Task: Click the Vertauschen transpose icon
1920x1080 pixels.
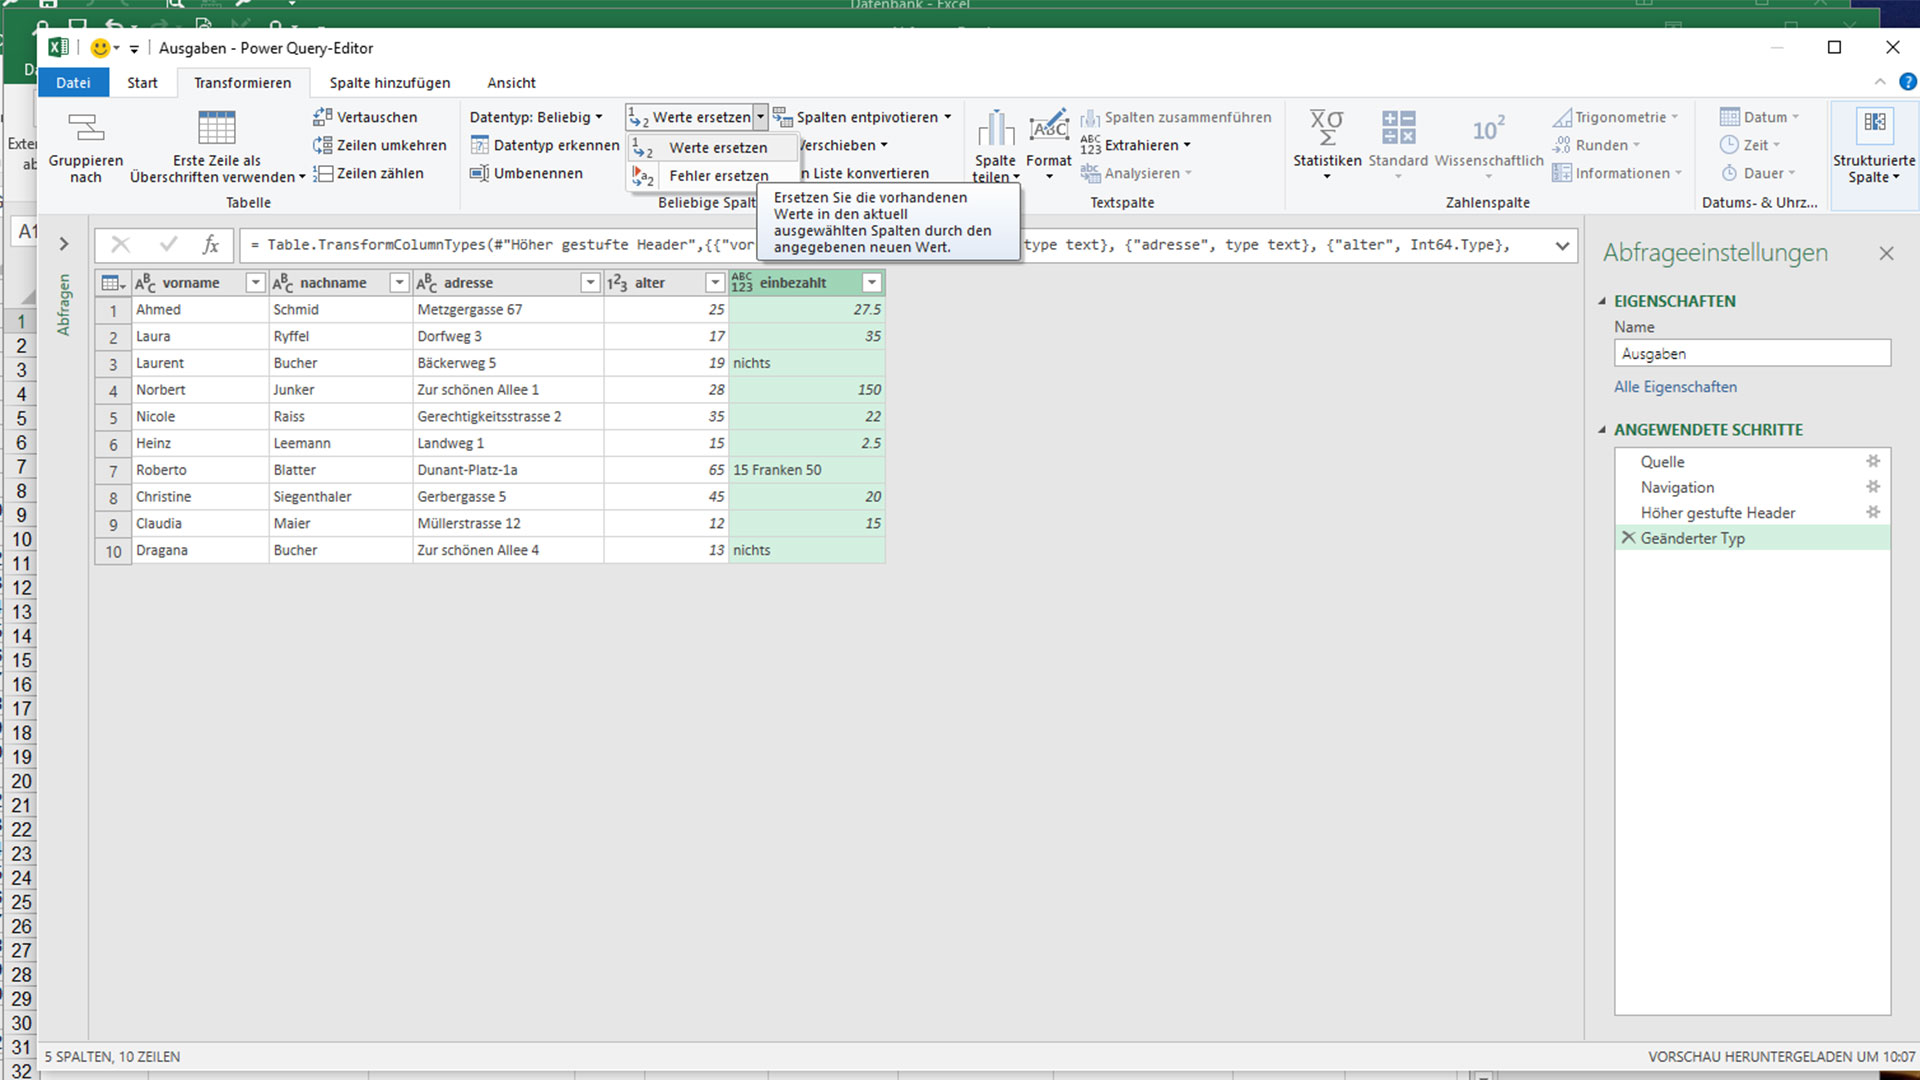Action: click(323, 116)
